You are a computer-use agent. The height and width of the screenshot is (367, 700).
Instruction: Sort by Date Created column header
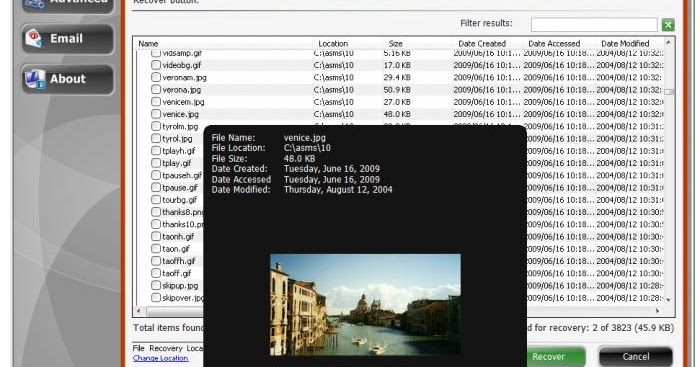pyautogui.click(x=482, y=44)
